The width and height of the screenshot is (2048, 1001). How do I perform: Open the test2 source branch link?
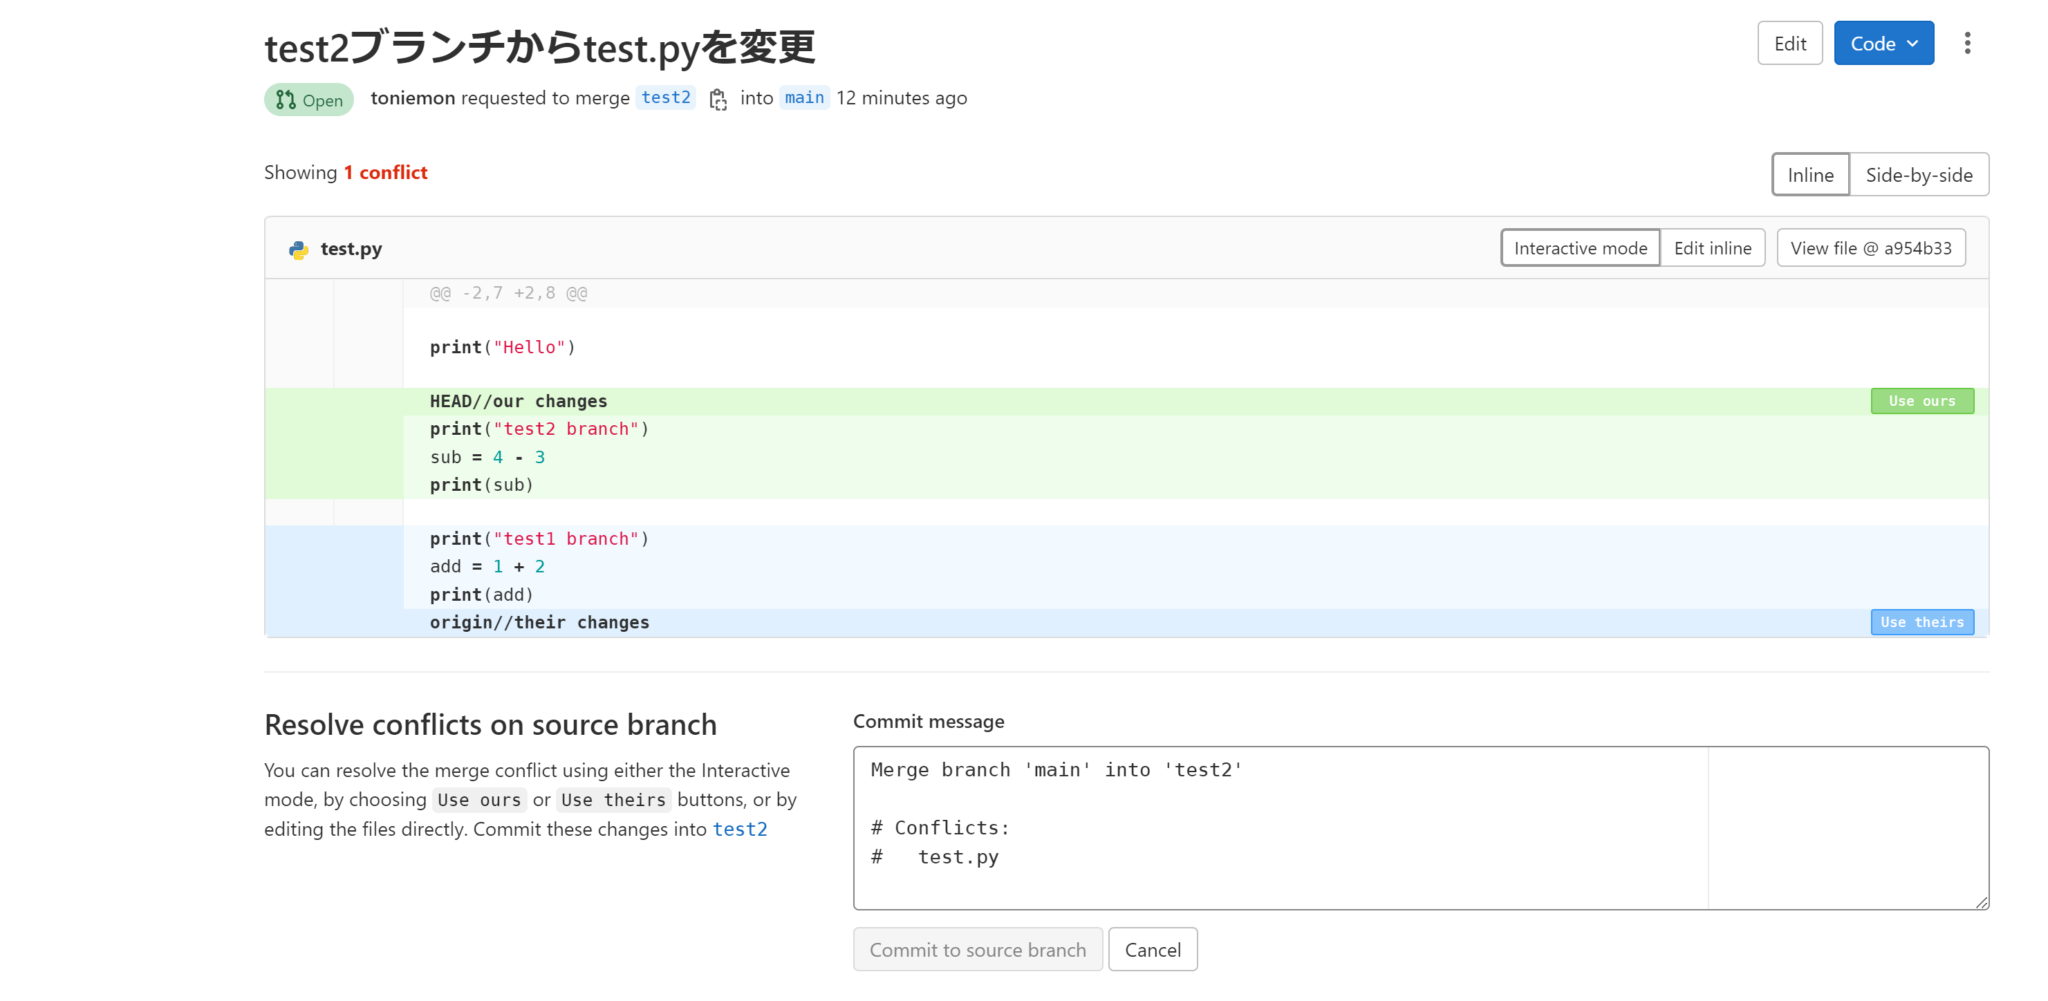coord(665,97)
